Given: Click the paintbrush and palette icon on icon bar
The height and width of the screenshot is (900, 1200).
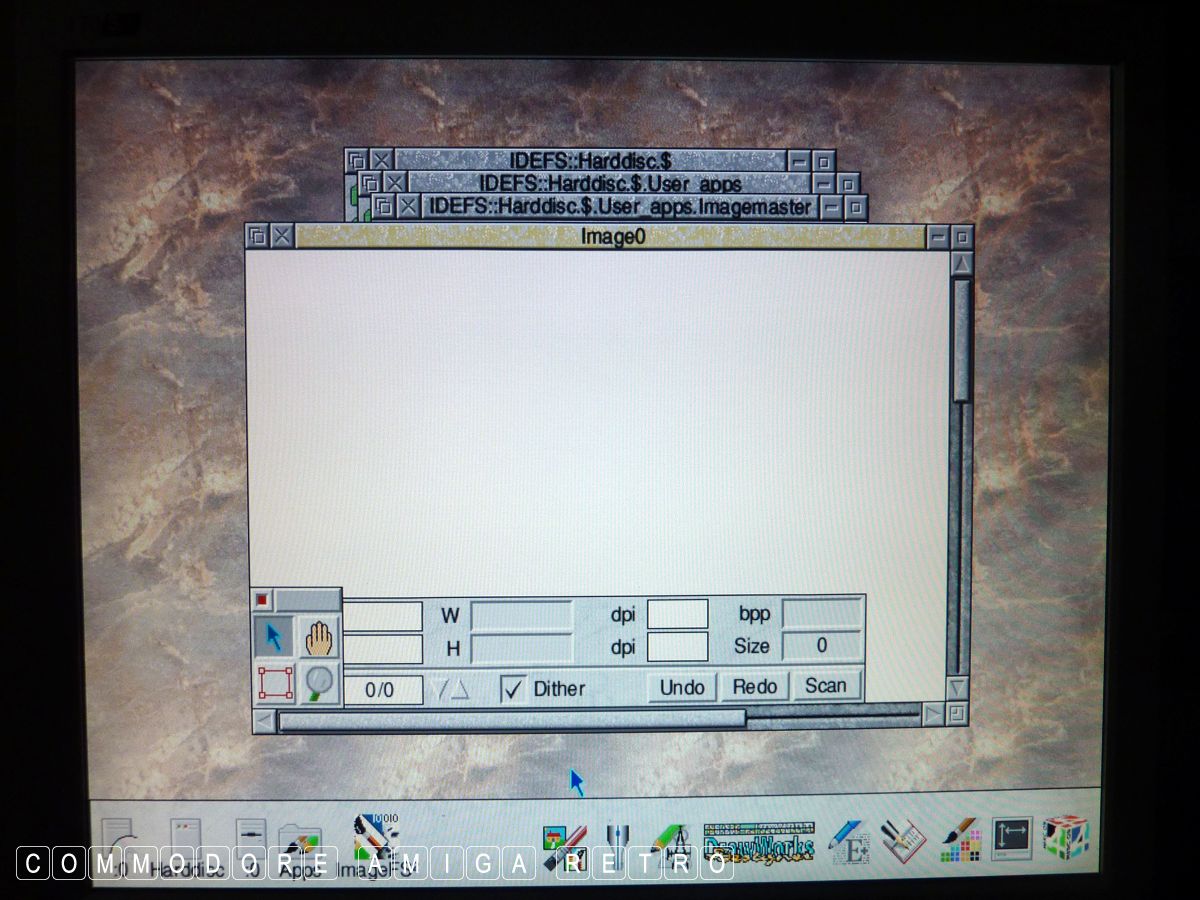Looking at the screenshot, I should pos(962,841).
